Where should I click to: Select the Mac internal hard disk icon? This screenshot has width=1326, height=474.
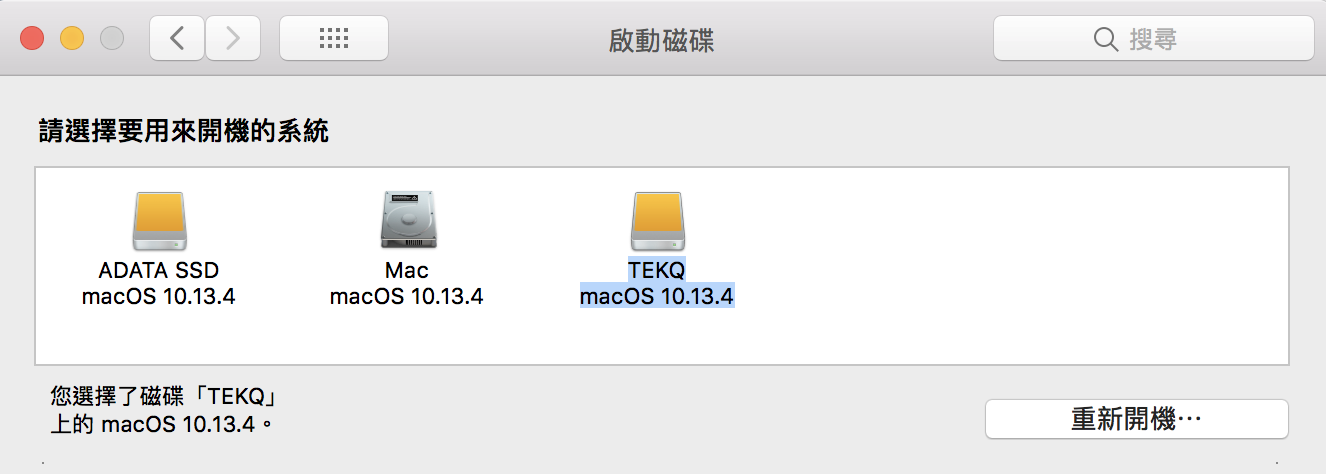[407, 220]
